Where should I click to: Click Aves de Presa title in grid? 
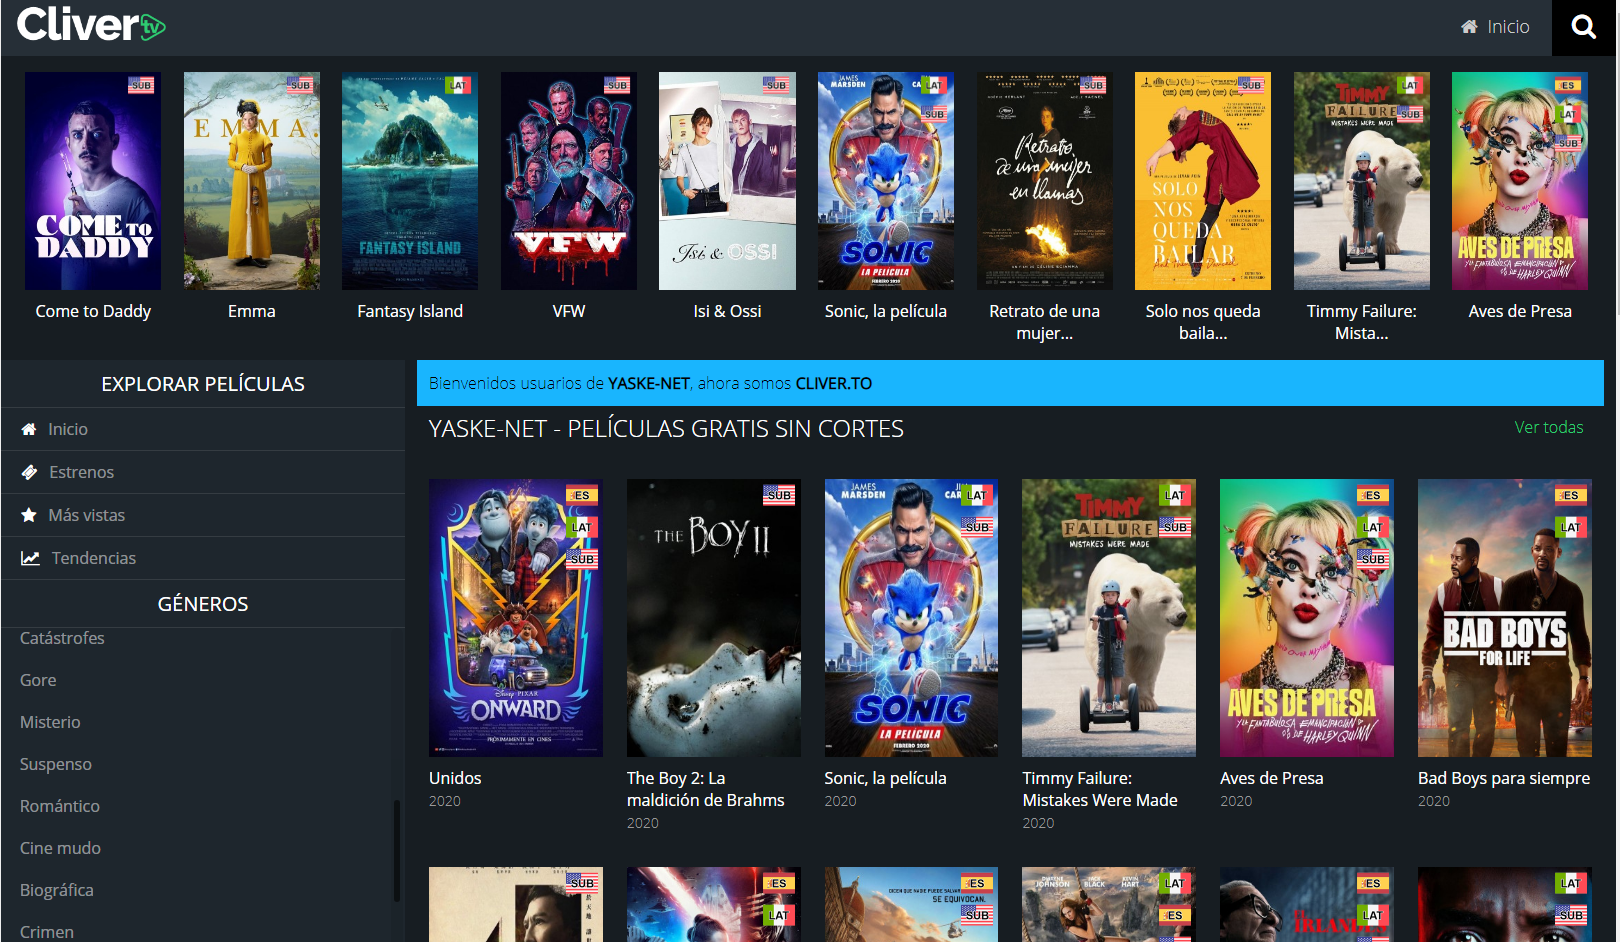pos(1272,778)
